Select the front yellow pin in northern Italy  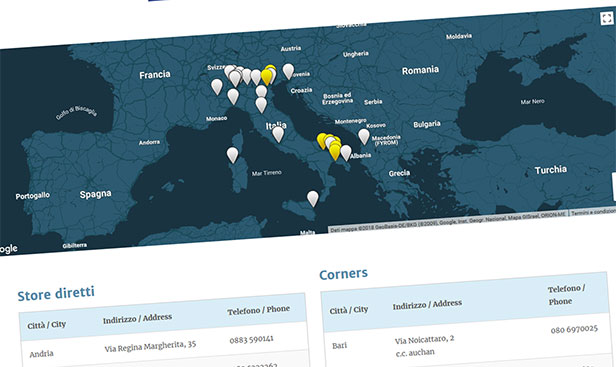[x=266, y=77]
